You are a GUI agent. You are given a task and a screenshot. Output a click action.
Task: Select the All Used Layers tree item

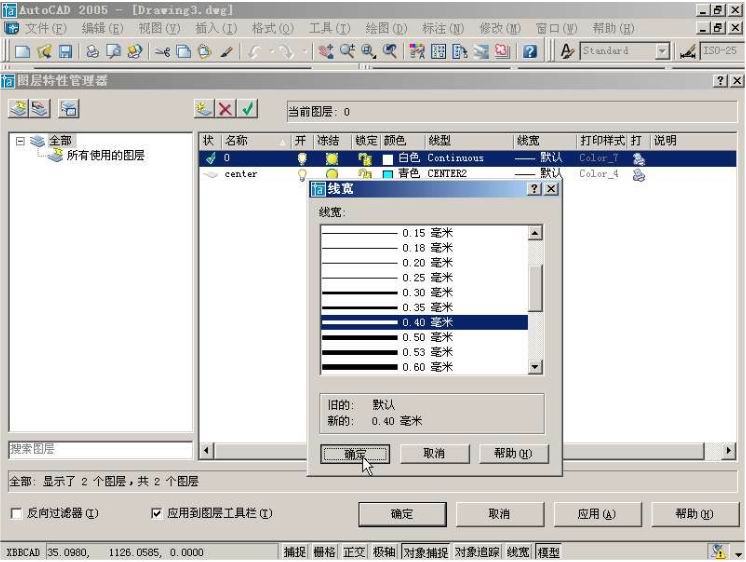105,155
